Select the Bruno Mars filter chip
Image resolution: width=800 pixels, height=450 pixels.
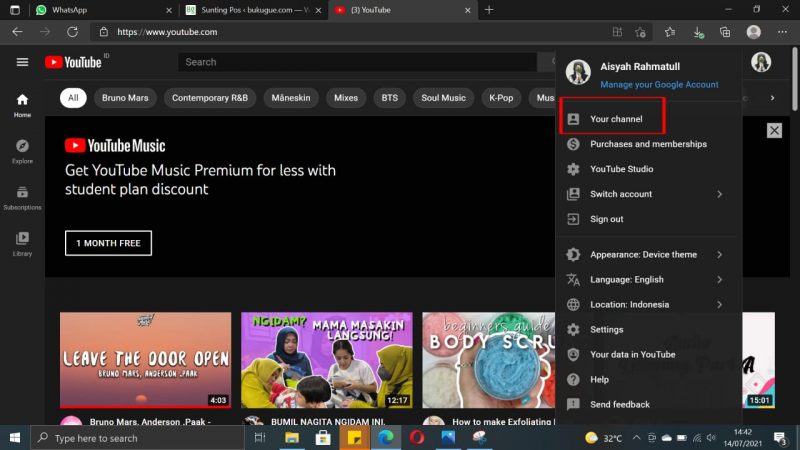coord(125,97)
